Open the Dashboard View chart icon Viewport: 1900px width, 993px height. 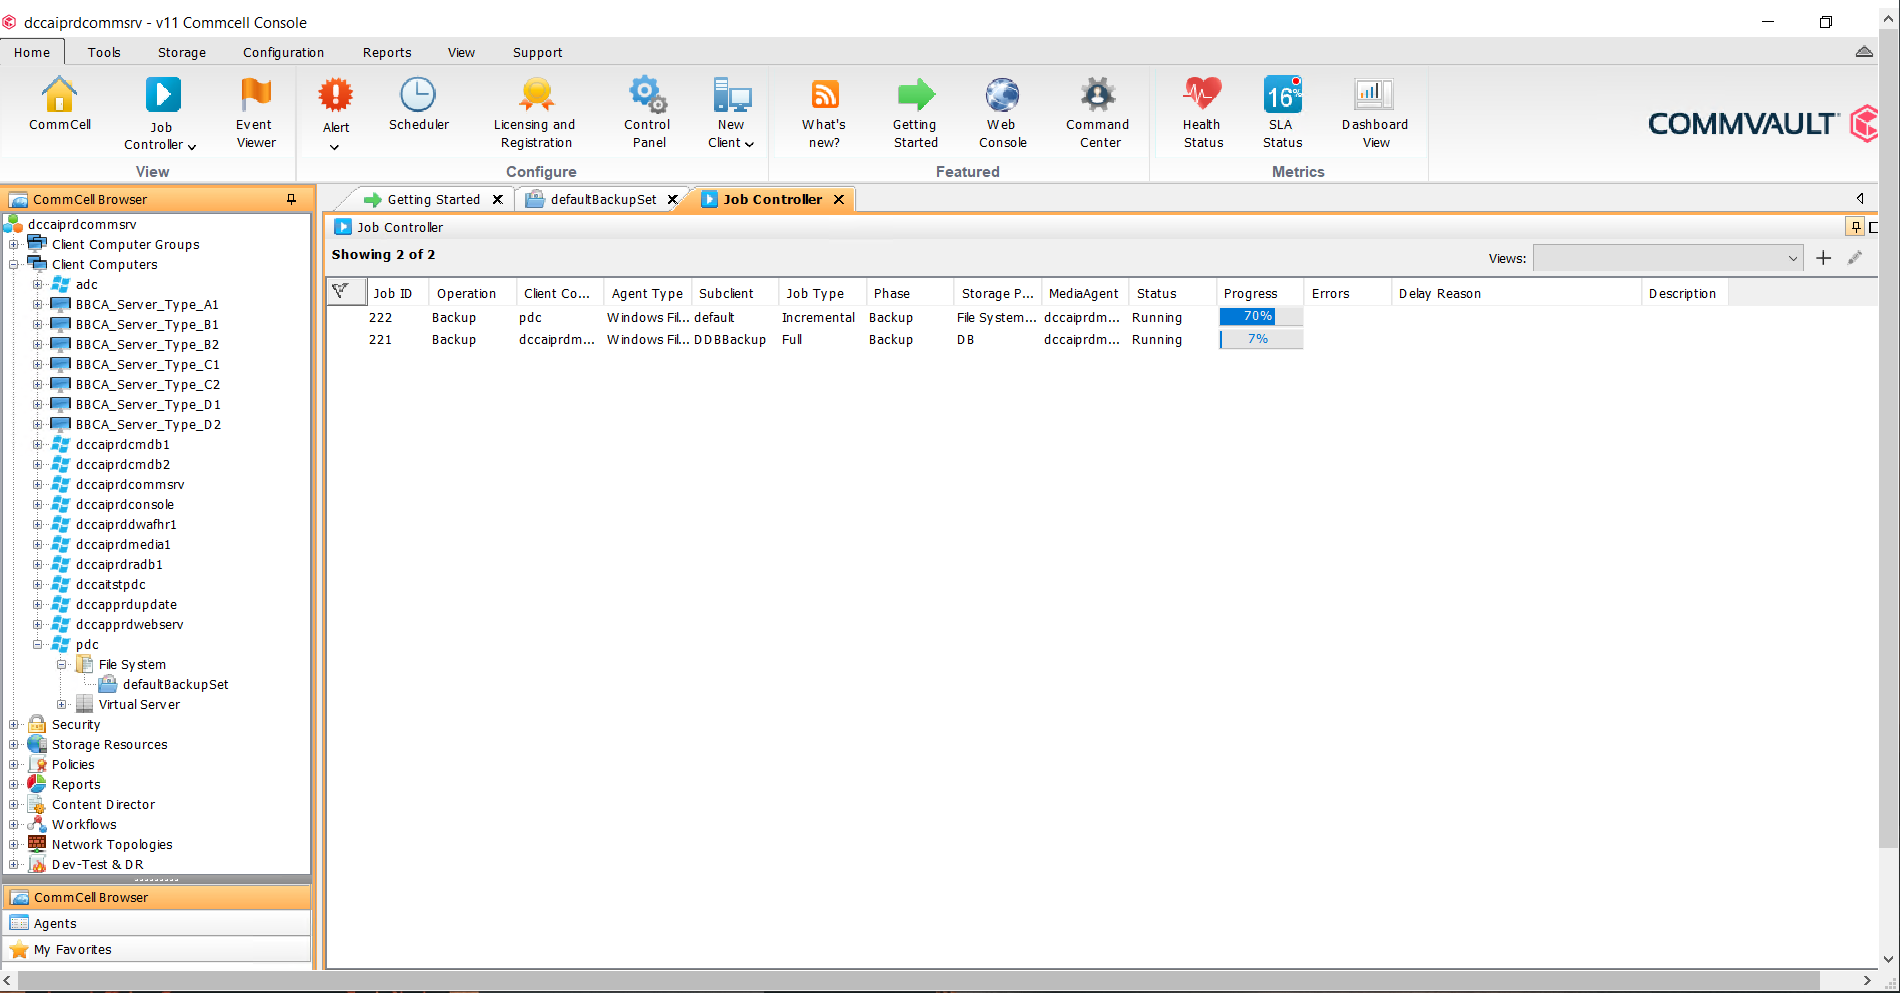(x=1374, y=95)
